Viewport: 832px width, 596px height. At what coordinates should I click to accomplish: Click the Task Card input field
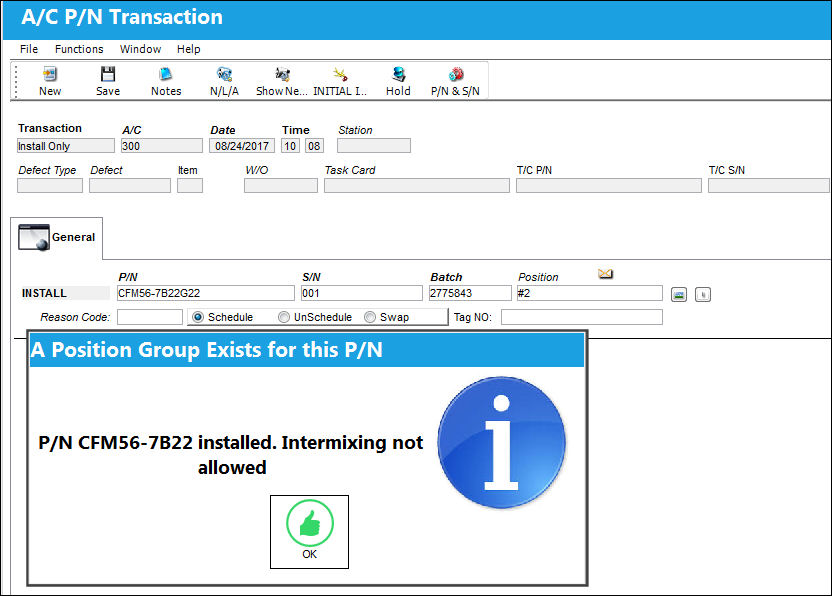click(x=417, y=186)
